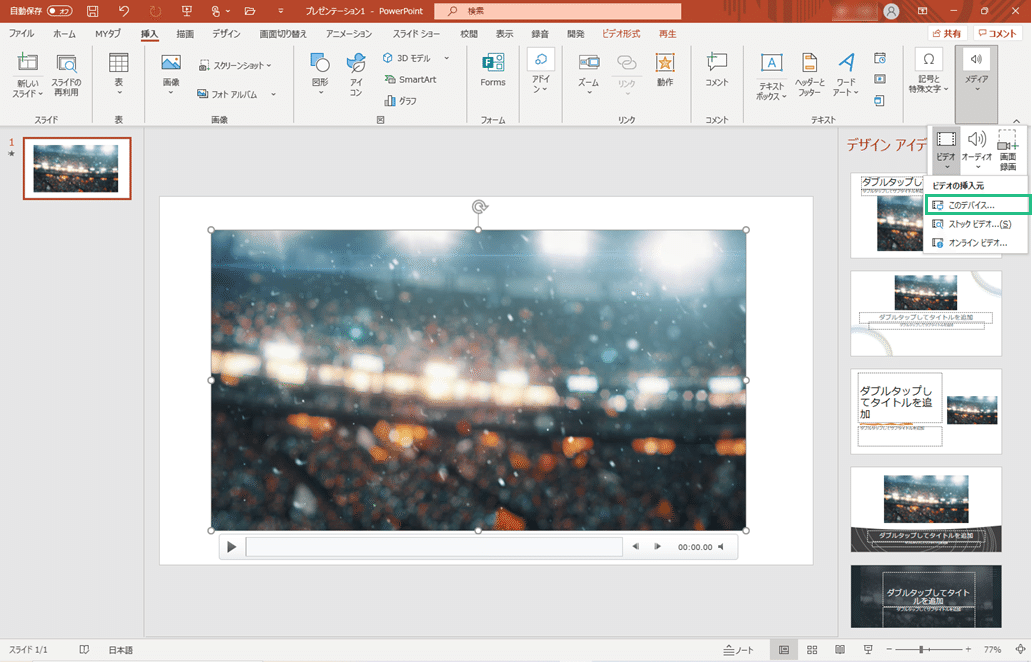Click Screen Recording (画面録画) icon
The height and width of the screenshot is (662, 1032).
click(1008, 140)
